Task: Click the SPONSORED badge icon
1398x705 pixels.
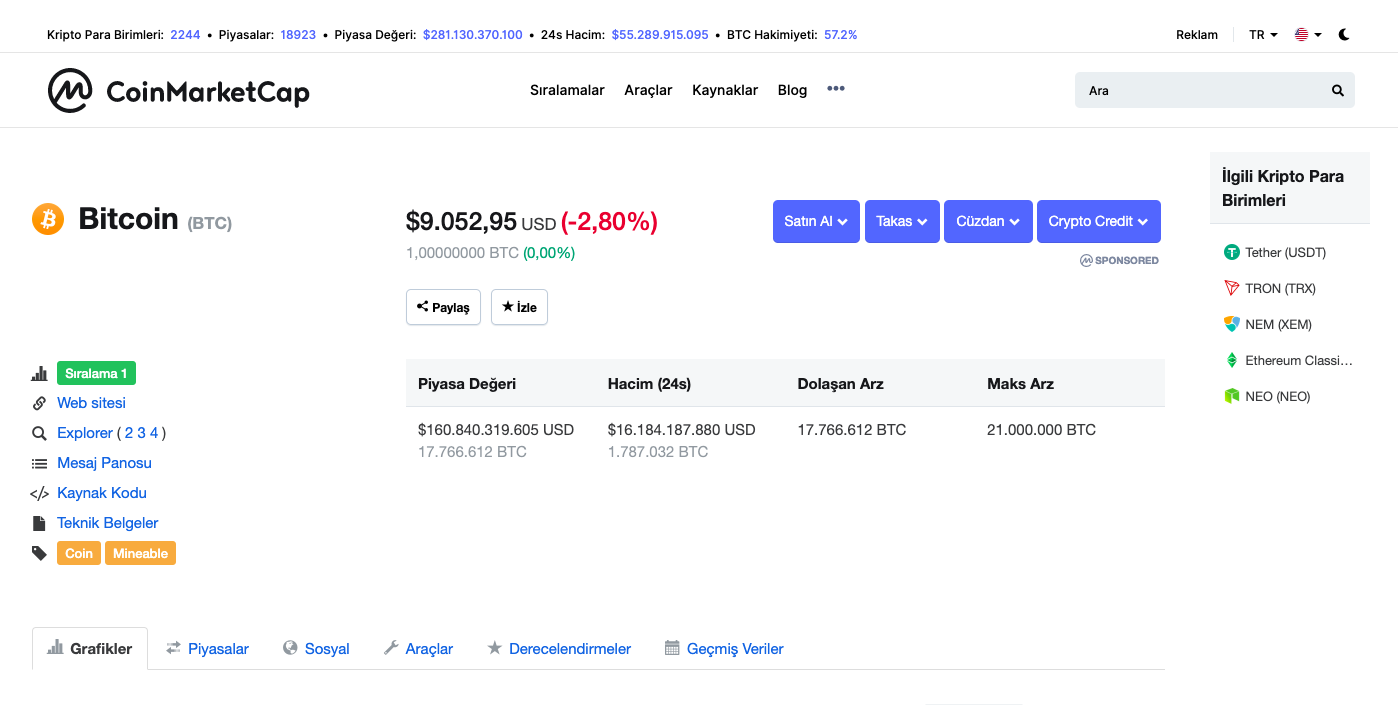Action: 1086,260
